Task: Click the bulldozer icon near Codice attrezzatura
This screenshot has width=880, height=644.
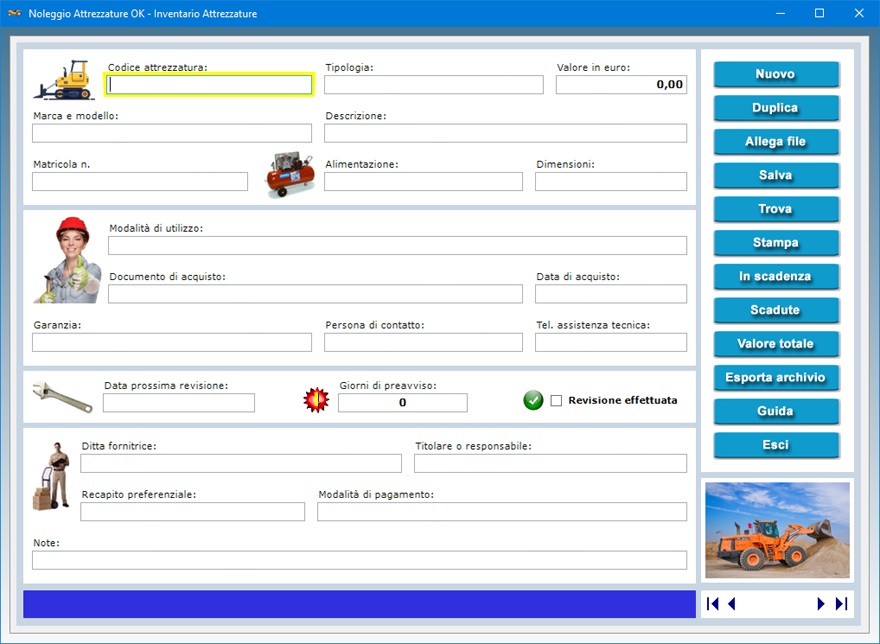Action: tap(64, 80)
